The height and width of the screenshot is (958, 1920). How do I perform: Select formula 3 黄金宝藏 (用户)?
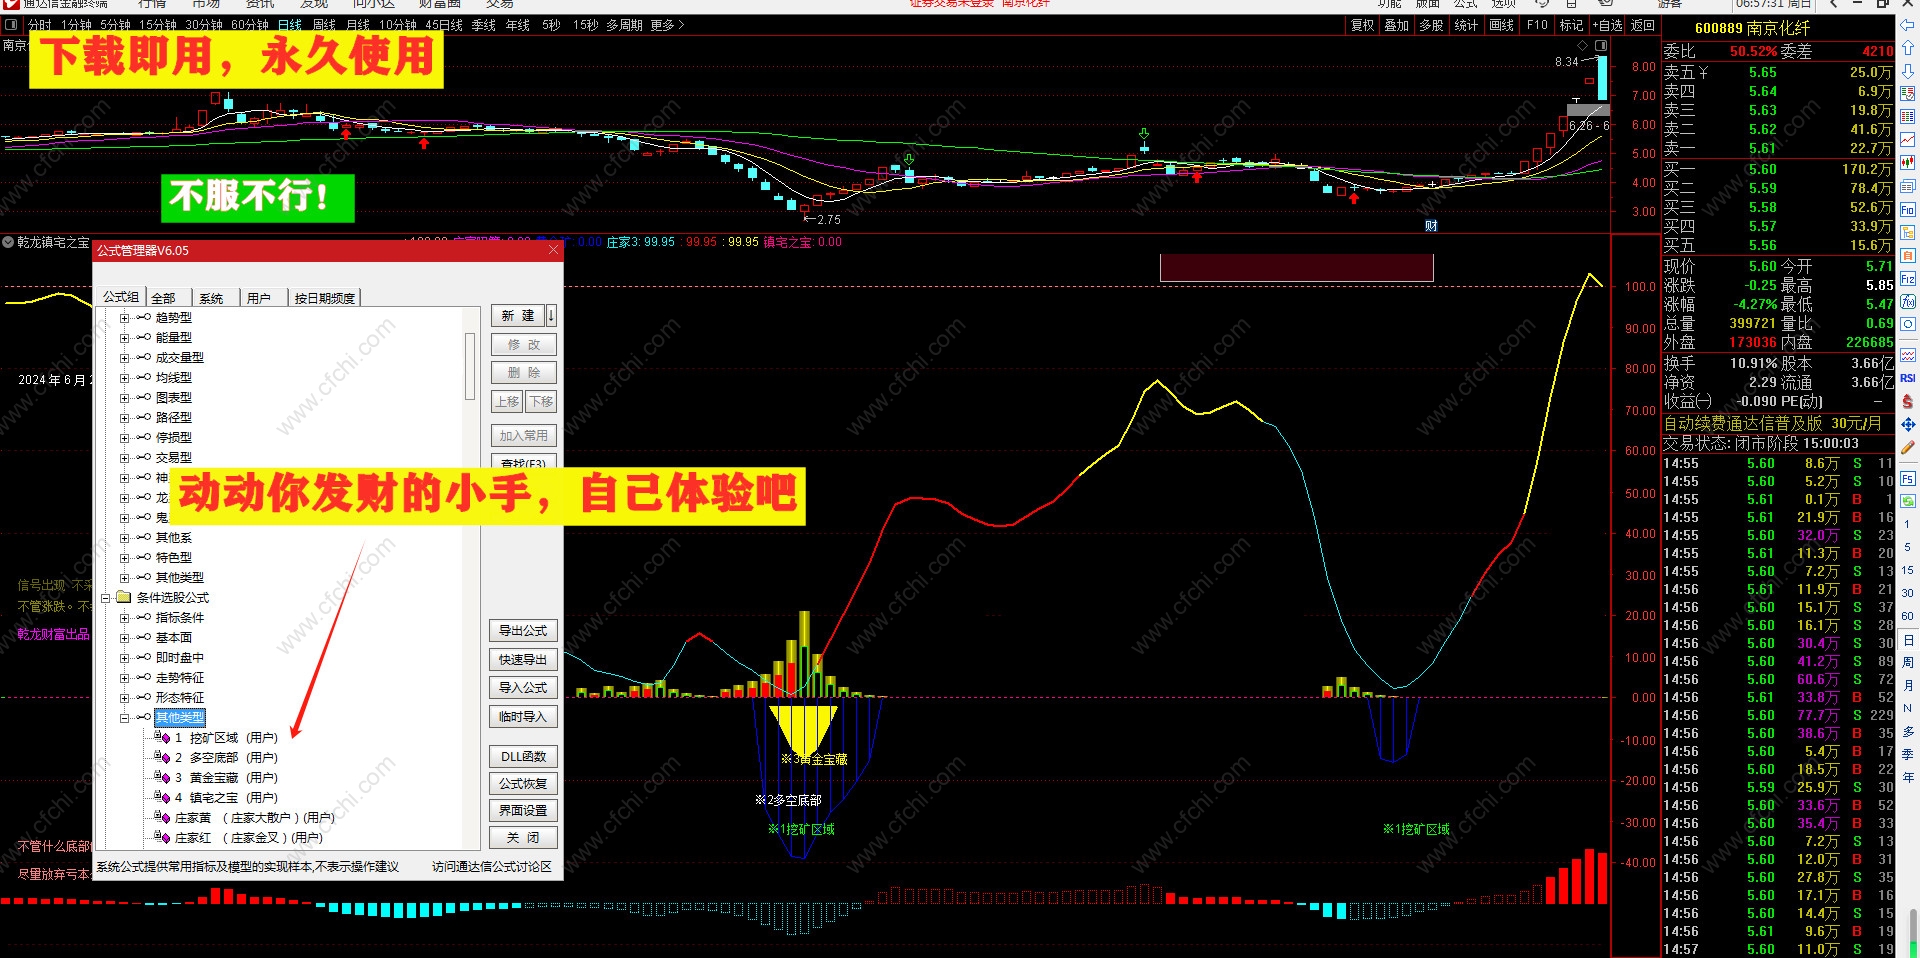click(226, 778)
